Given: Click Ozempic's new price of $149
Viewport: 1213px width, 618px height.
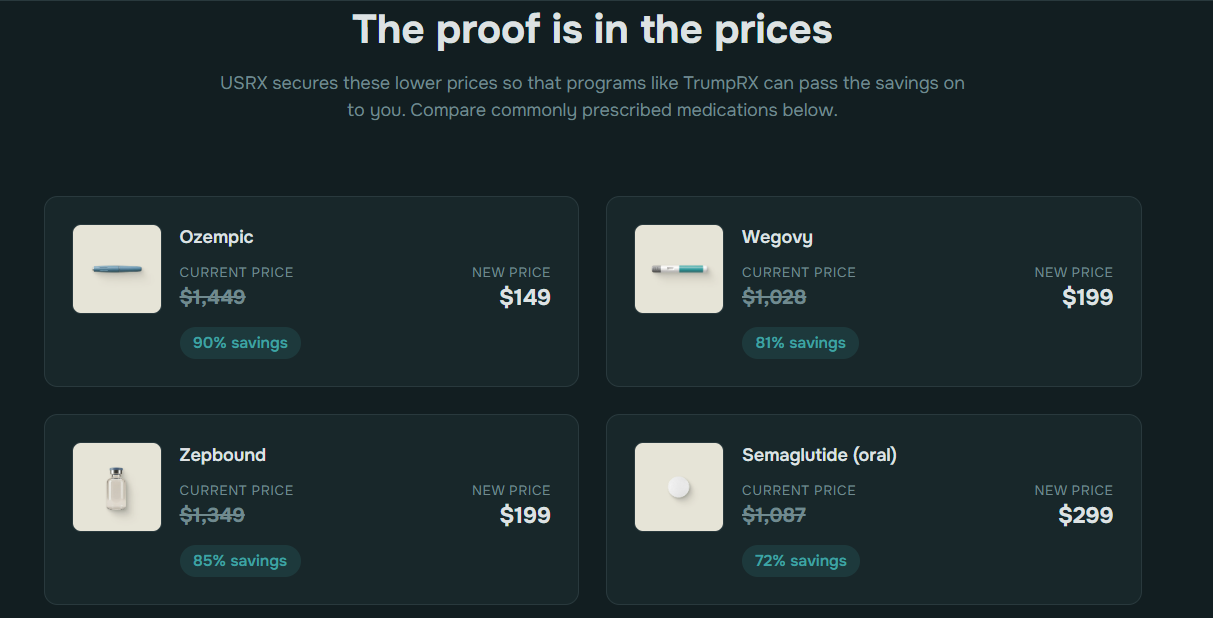Looking at the screenshot, I should [525, 297].
